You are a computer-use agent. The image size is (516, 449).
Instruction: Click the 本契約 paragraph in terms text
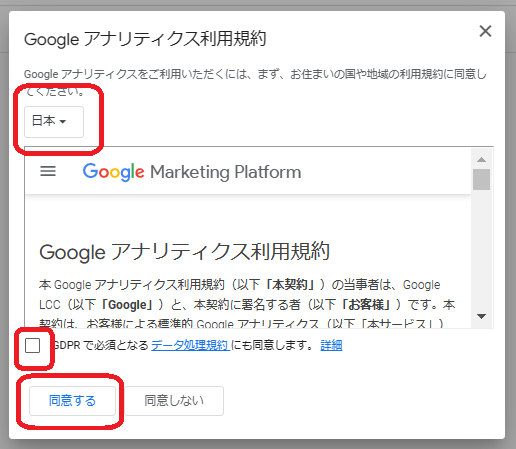pos(247,305)
